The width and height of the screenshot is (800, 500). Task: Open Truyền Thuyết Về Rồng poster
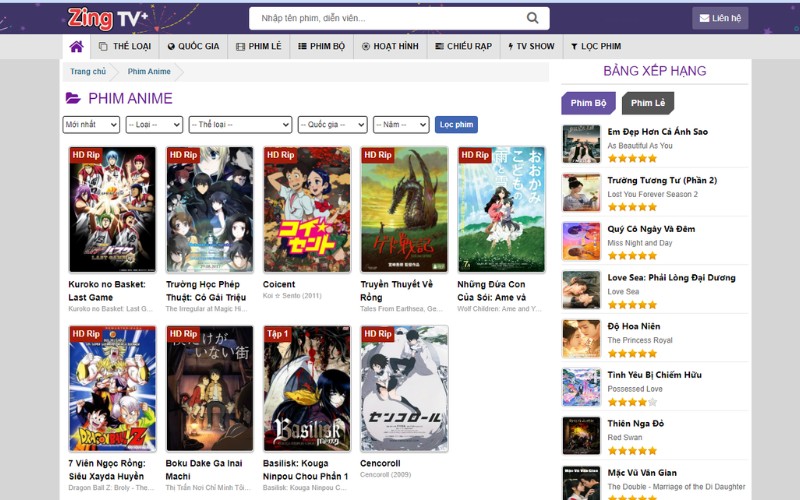[404, 210]
